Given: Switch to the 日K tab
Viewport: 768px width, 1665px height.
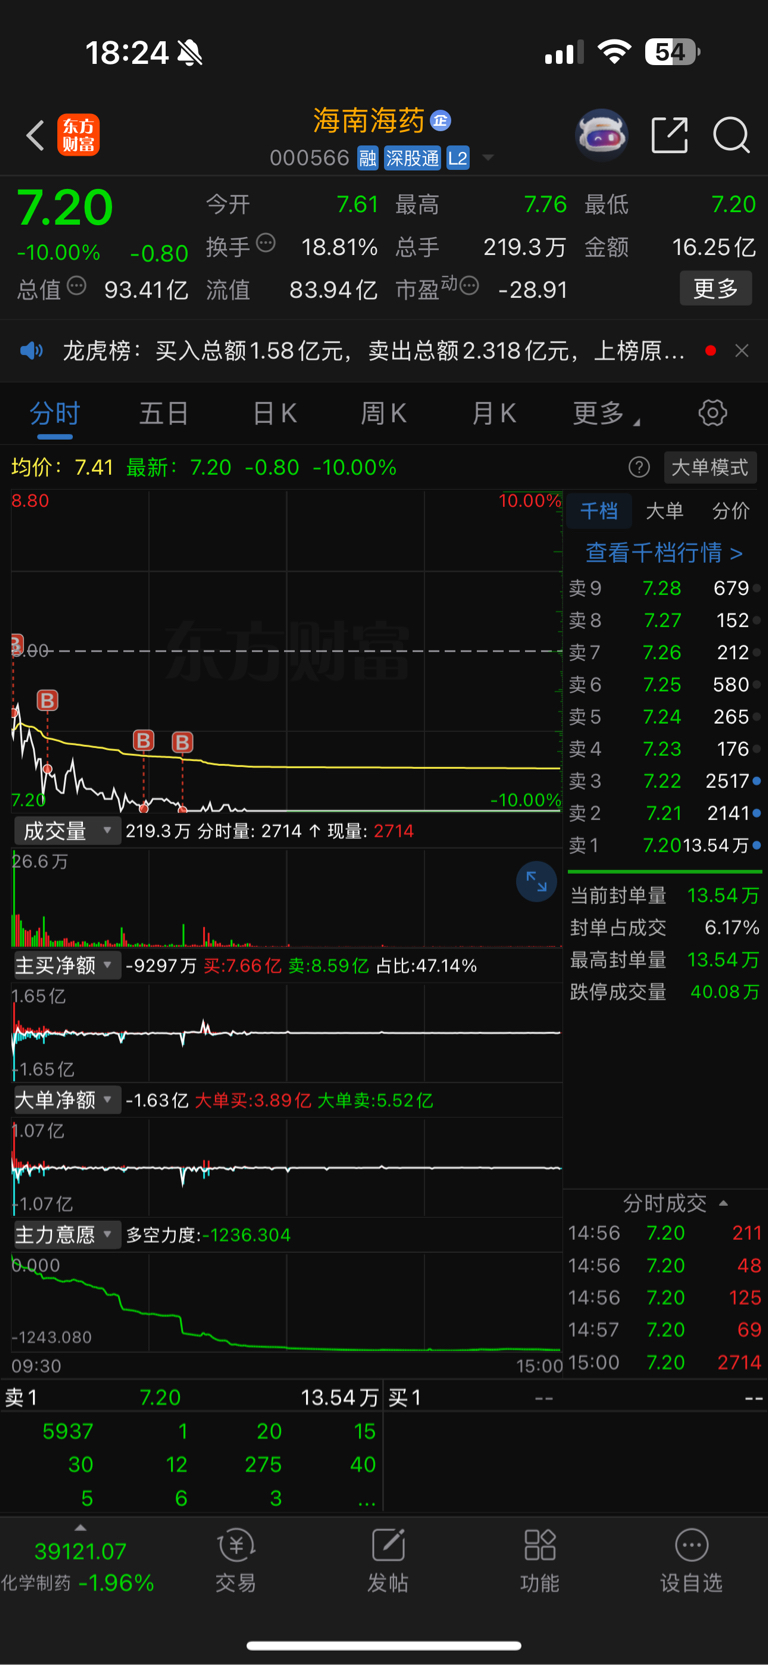Looking at the screenshot, I should coord(274,413).
